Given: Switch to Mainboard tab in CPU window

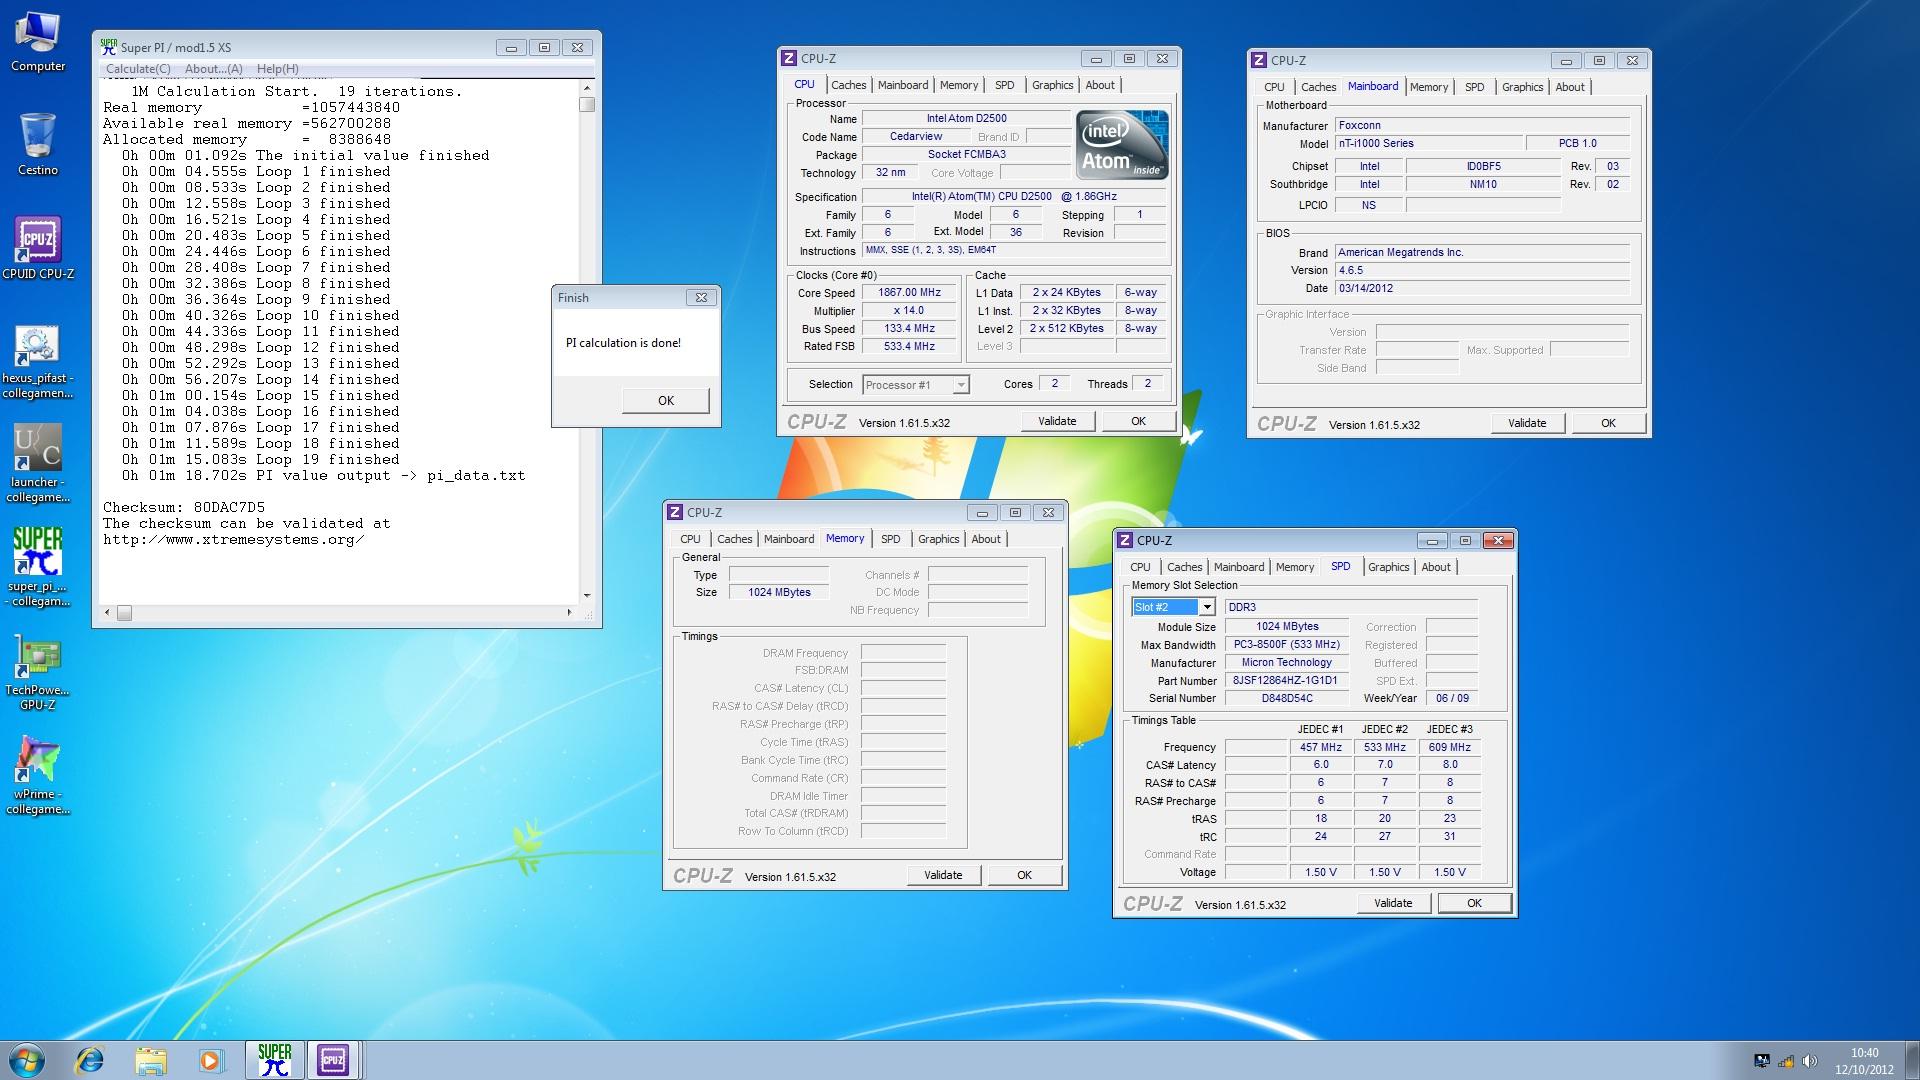Looking at the screenshot, I should (903, 85).
